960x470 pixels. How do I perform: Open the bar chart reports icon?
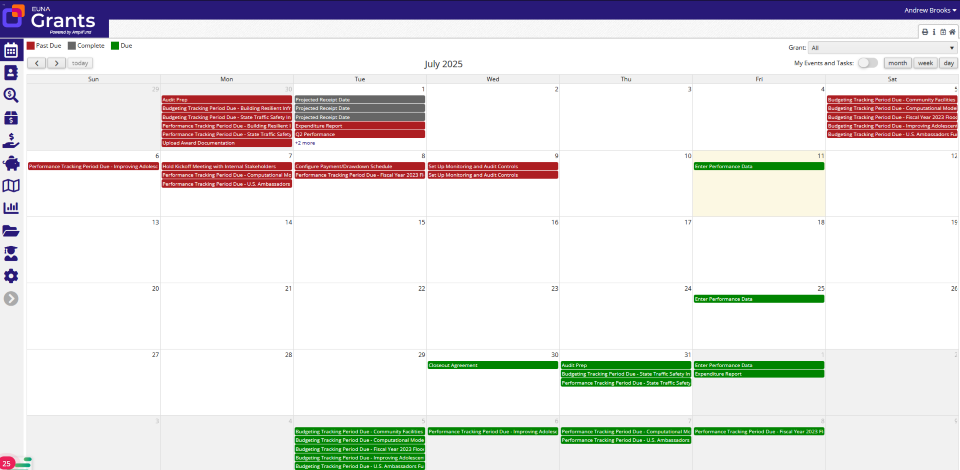(x=11, y=208)
